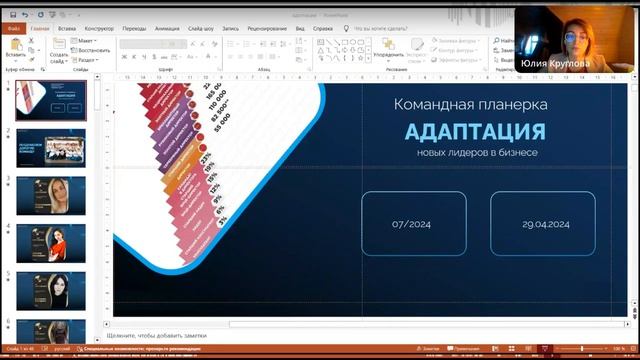The image size is (640, 360).
Task: Switch to the Переходы tab
Action: coord(134,28)
